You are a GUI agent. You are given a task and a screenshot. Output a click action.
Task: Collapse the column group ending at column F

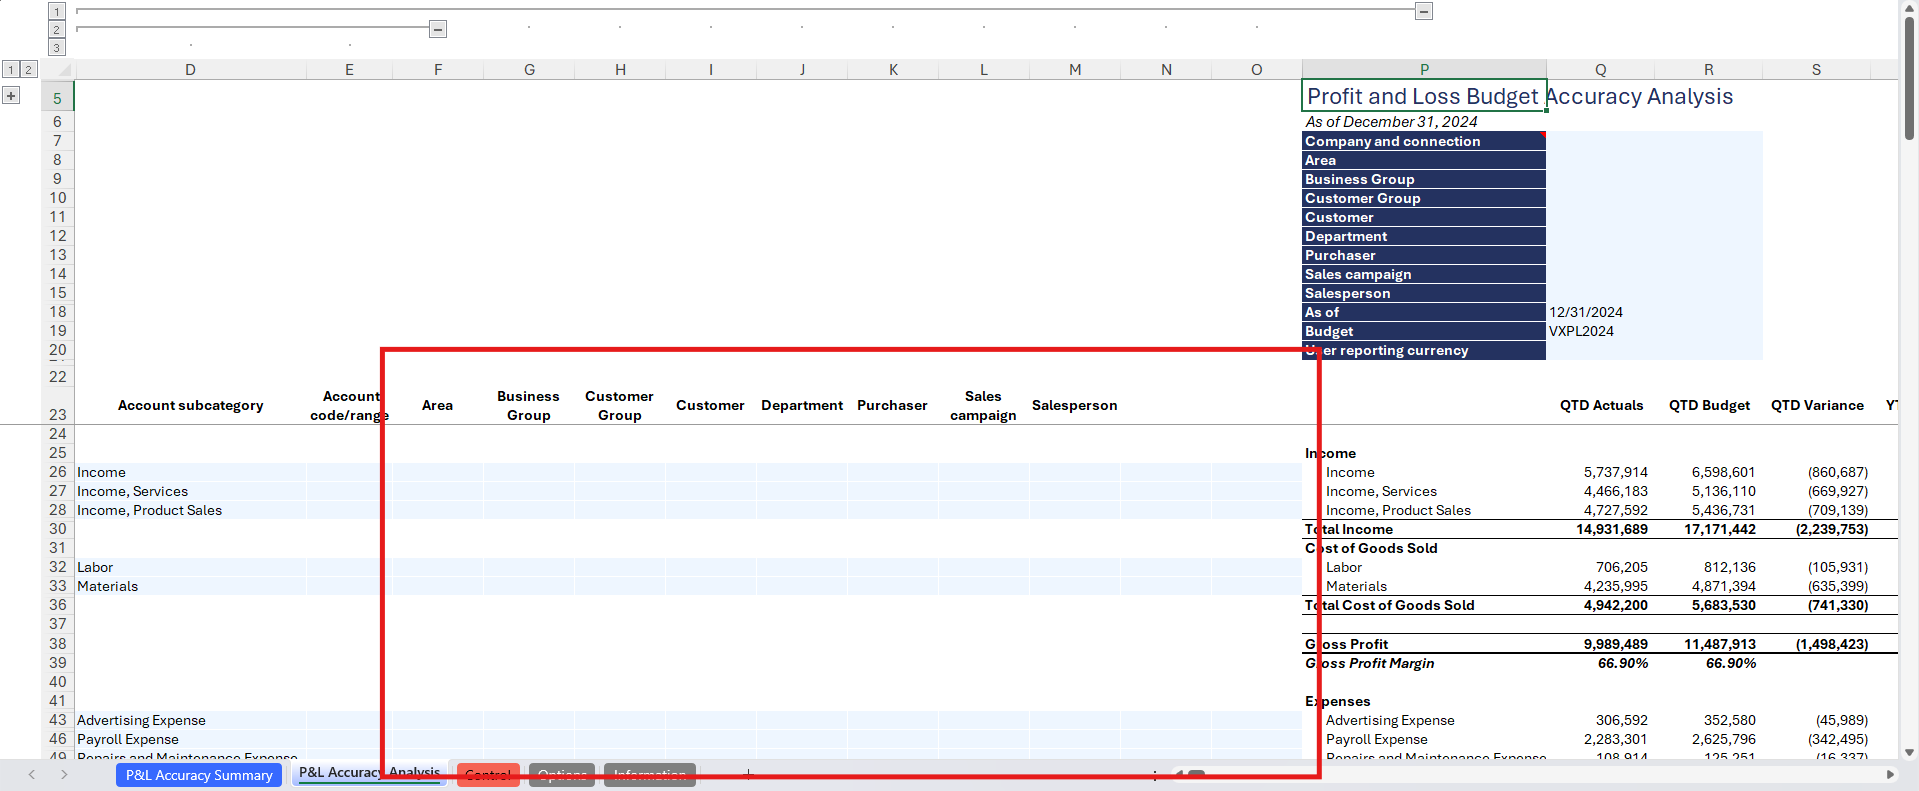click(x=438, y=29)
